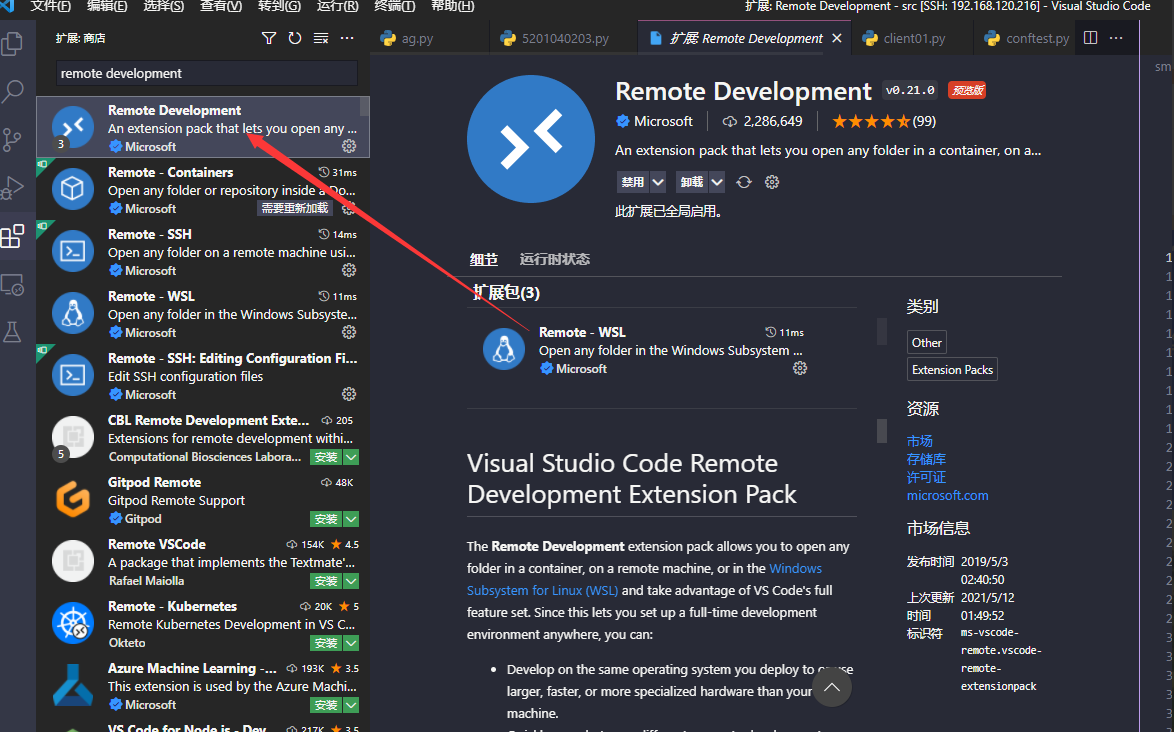
Task: Open the Explorer view in activity bar
Action: [x=13, y=43]
